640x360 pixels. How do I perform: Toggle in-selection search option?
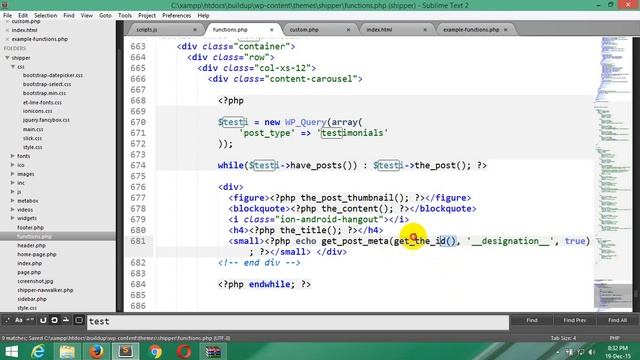(x=66, y=320)
